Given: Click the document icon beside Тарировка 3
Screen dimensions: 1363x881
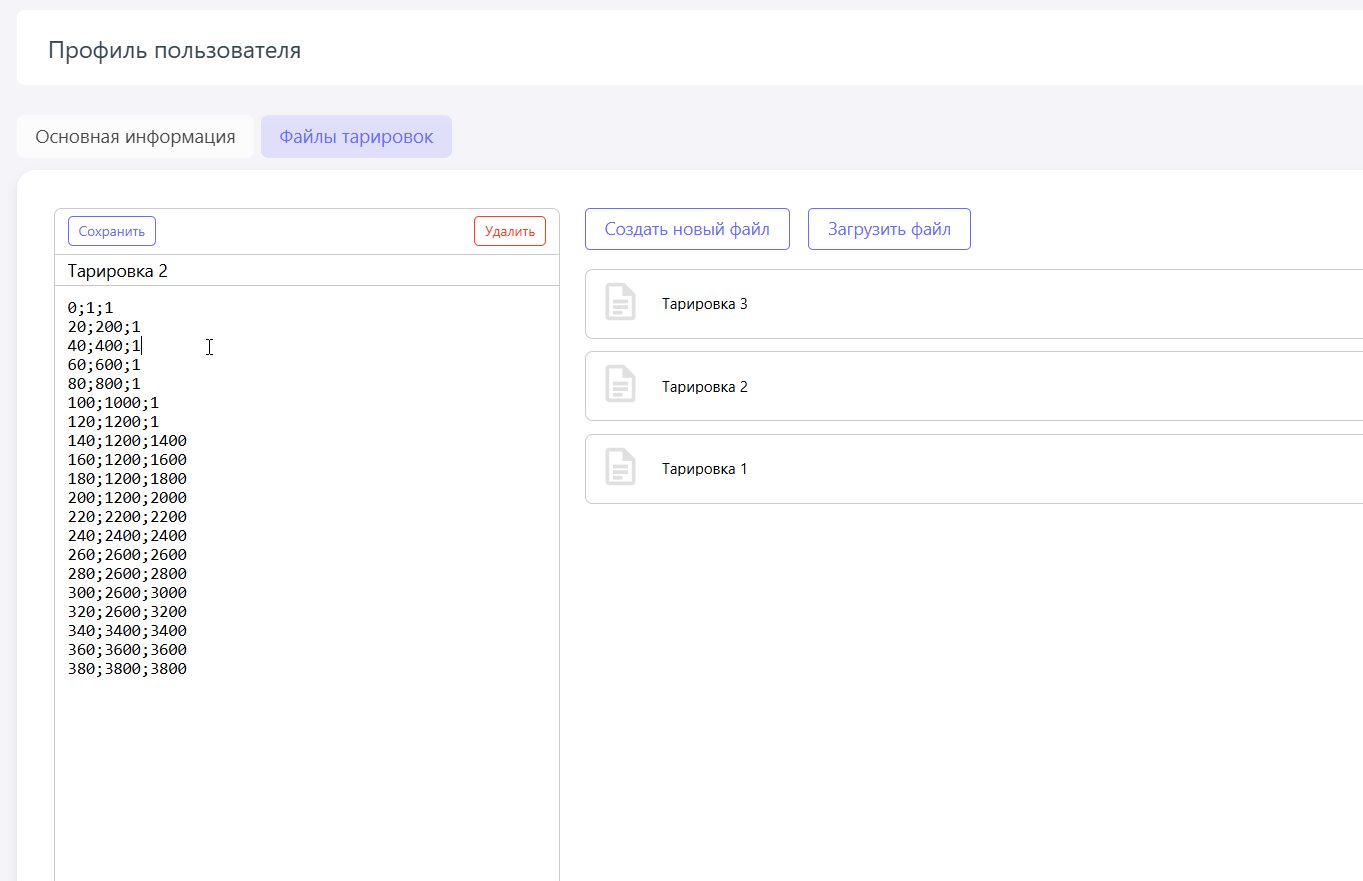Looking at the screenshot, I should [x=620, y=303].
